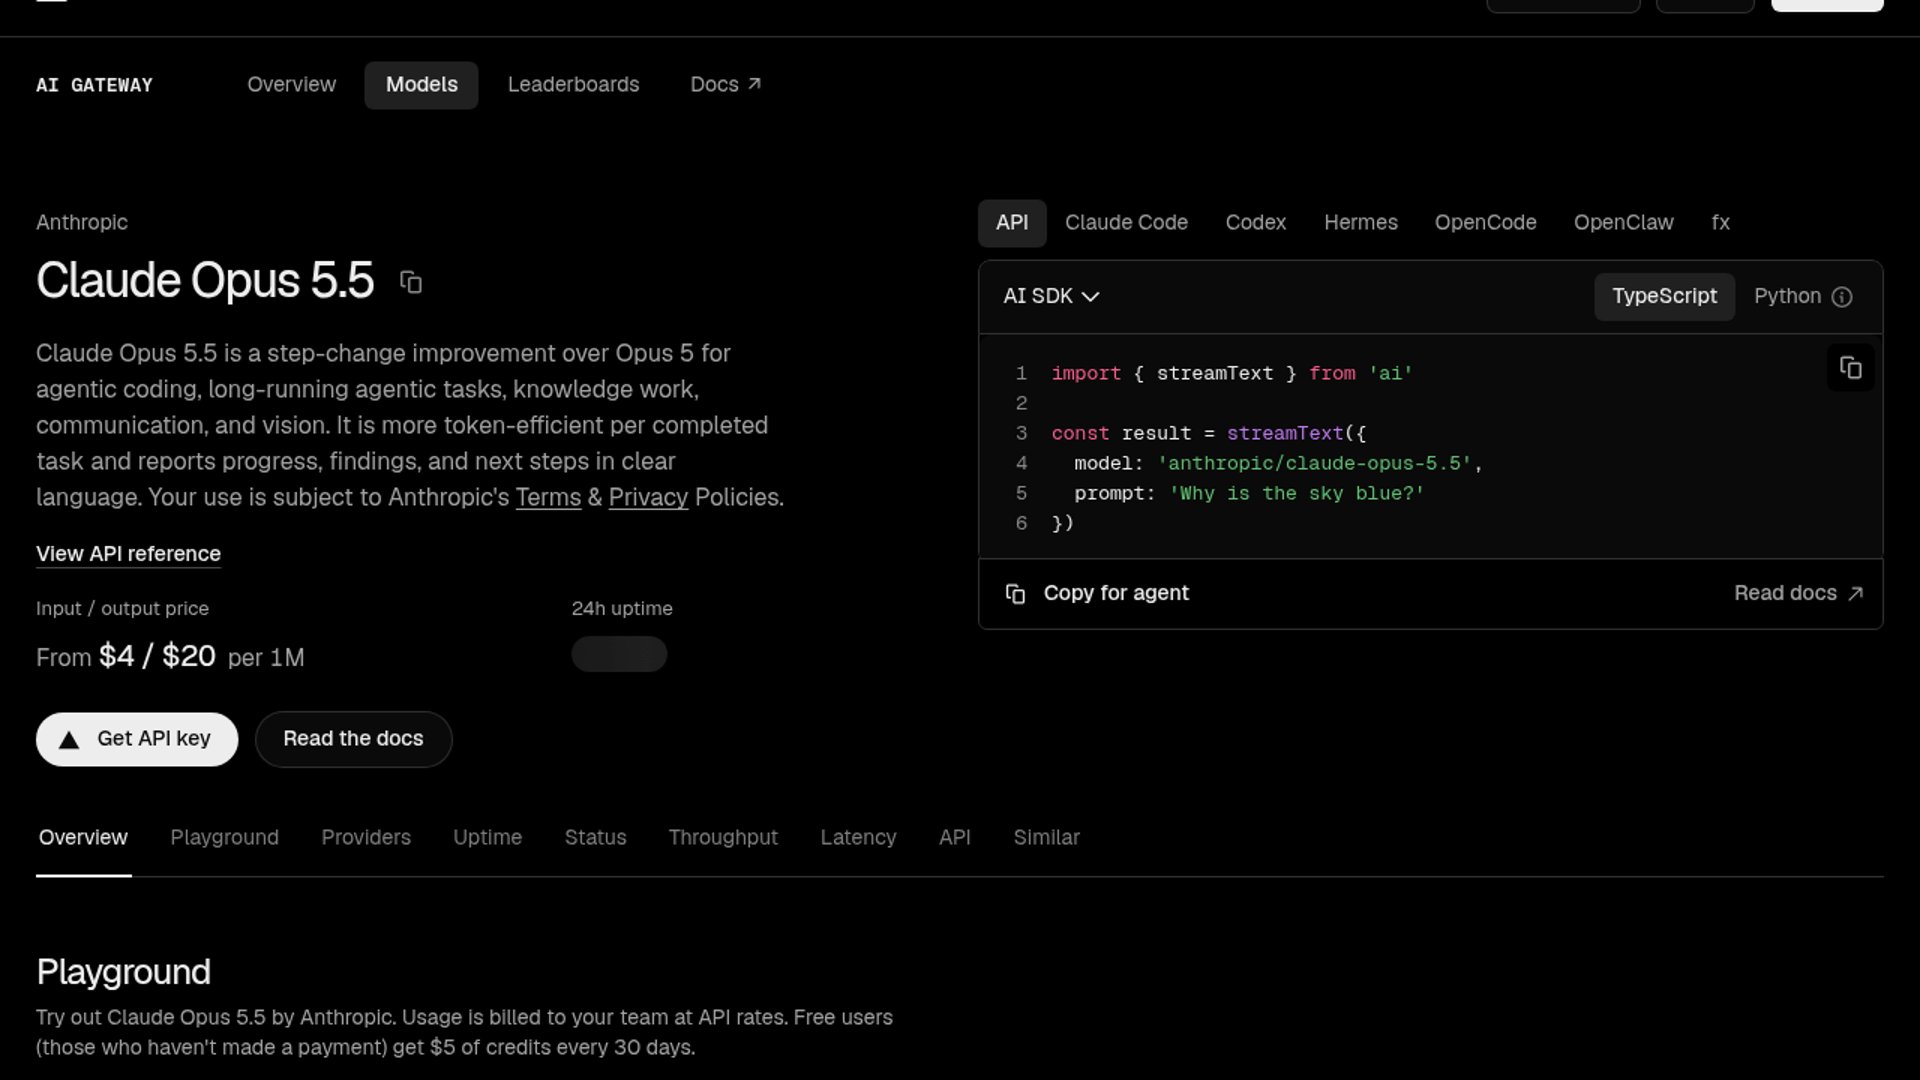Jump to the Similar tab

[x=1046, y=838]
